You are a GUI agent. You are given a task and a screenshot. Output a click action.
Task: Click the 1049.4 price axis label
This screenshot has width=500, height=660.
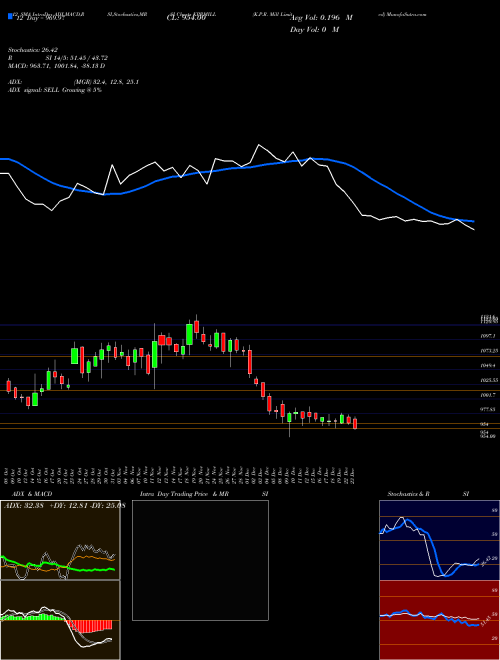click(x=489, y=365)
